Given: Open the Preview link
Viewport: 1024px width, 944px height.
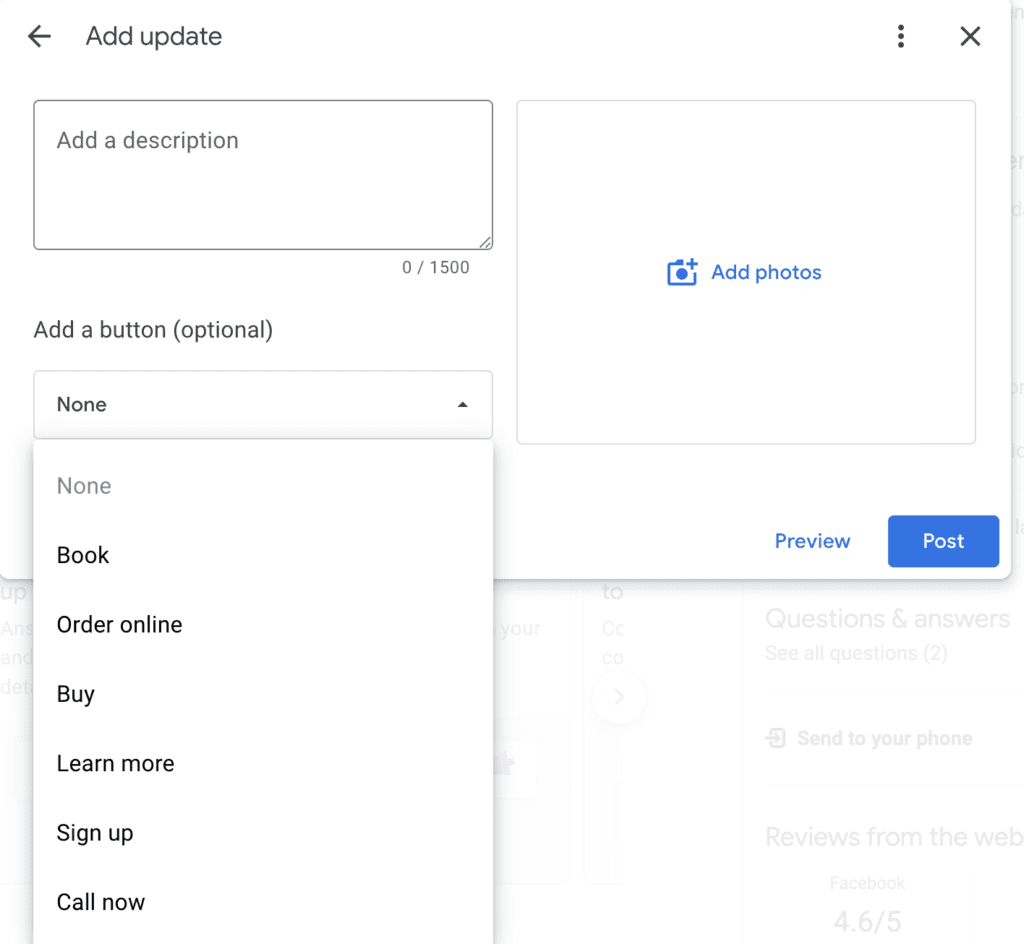Looking at the screenshot, I should (x=812, y=541).
